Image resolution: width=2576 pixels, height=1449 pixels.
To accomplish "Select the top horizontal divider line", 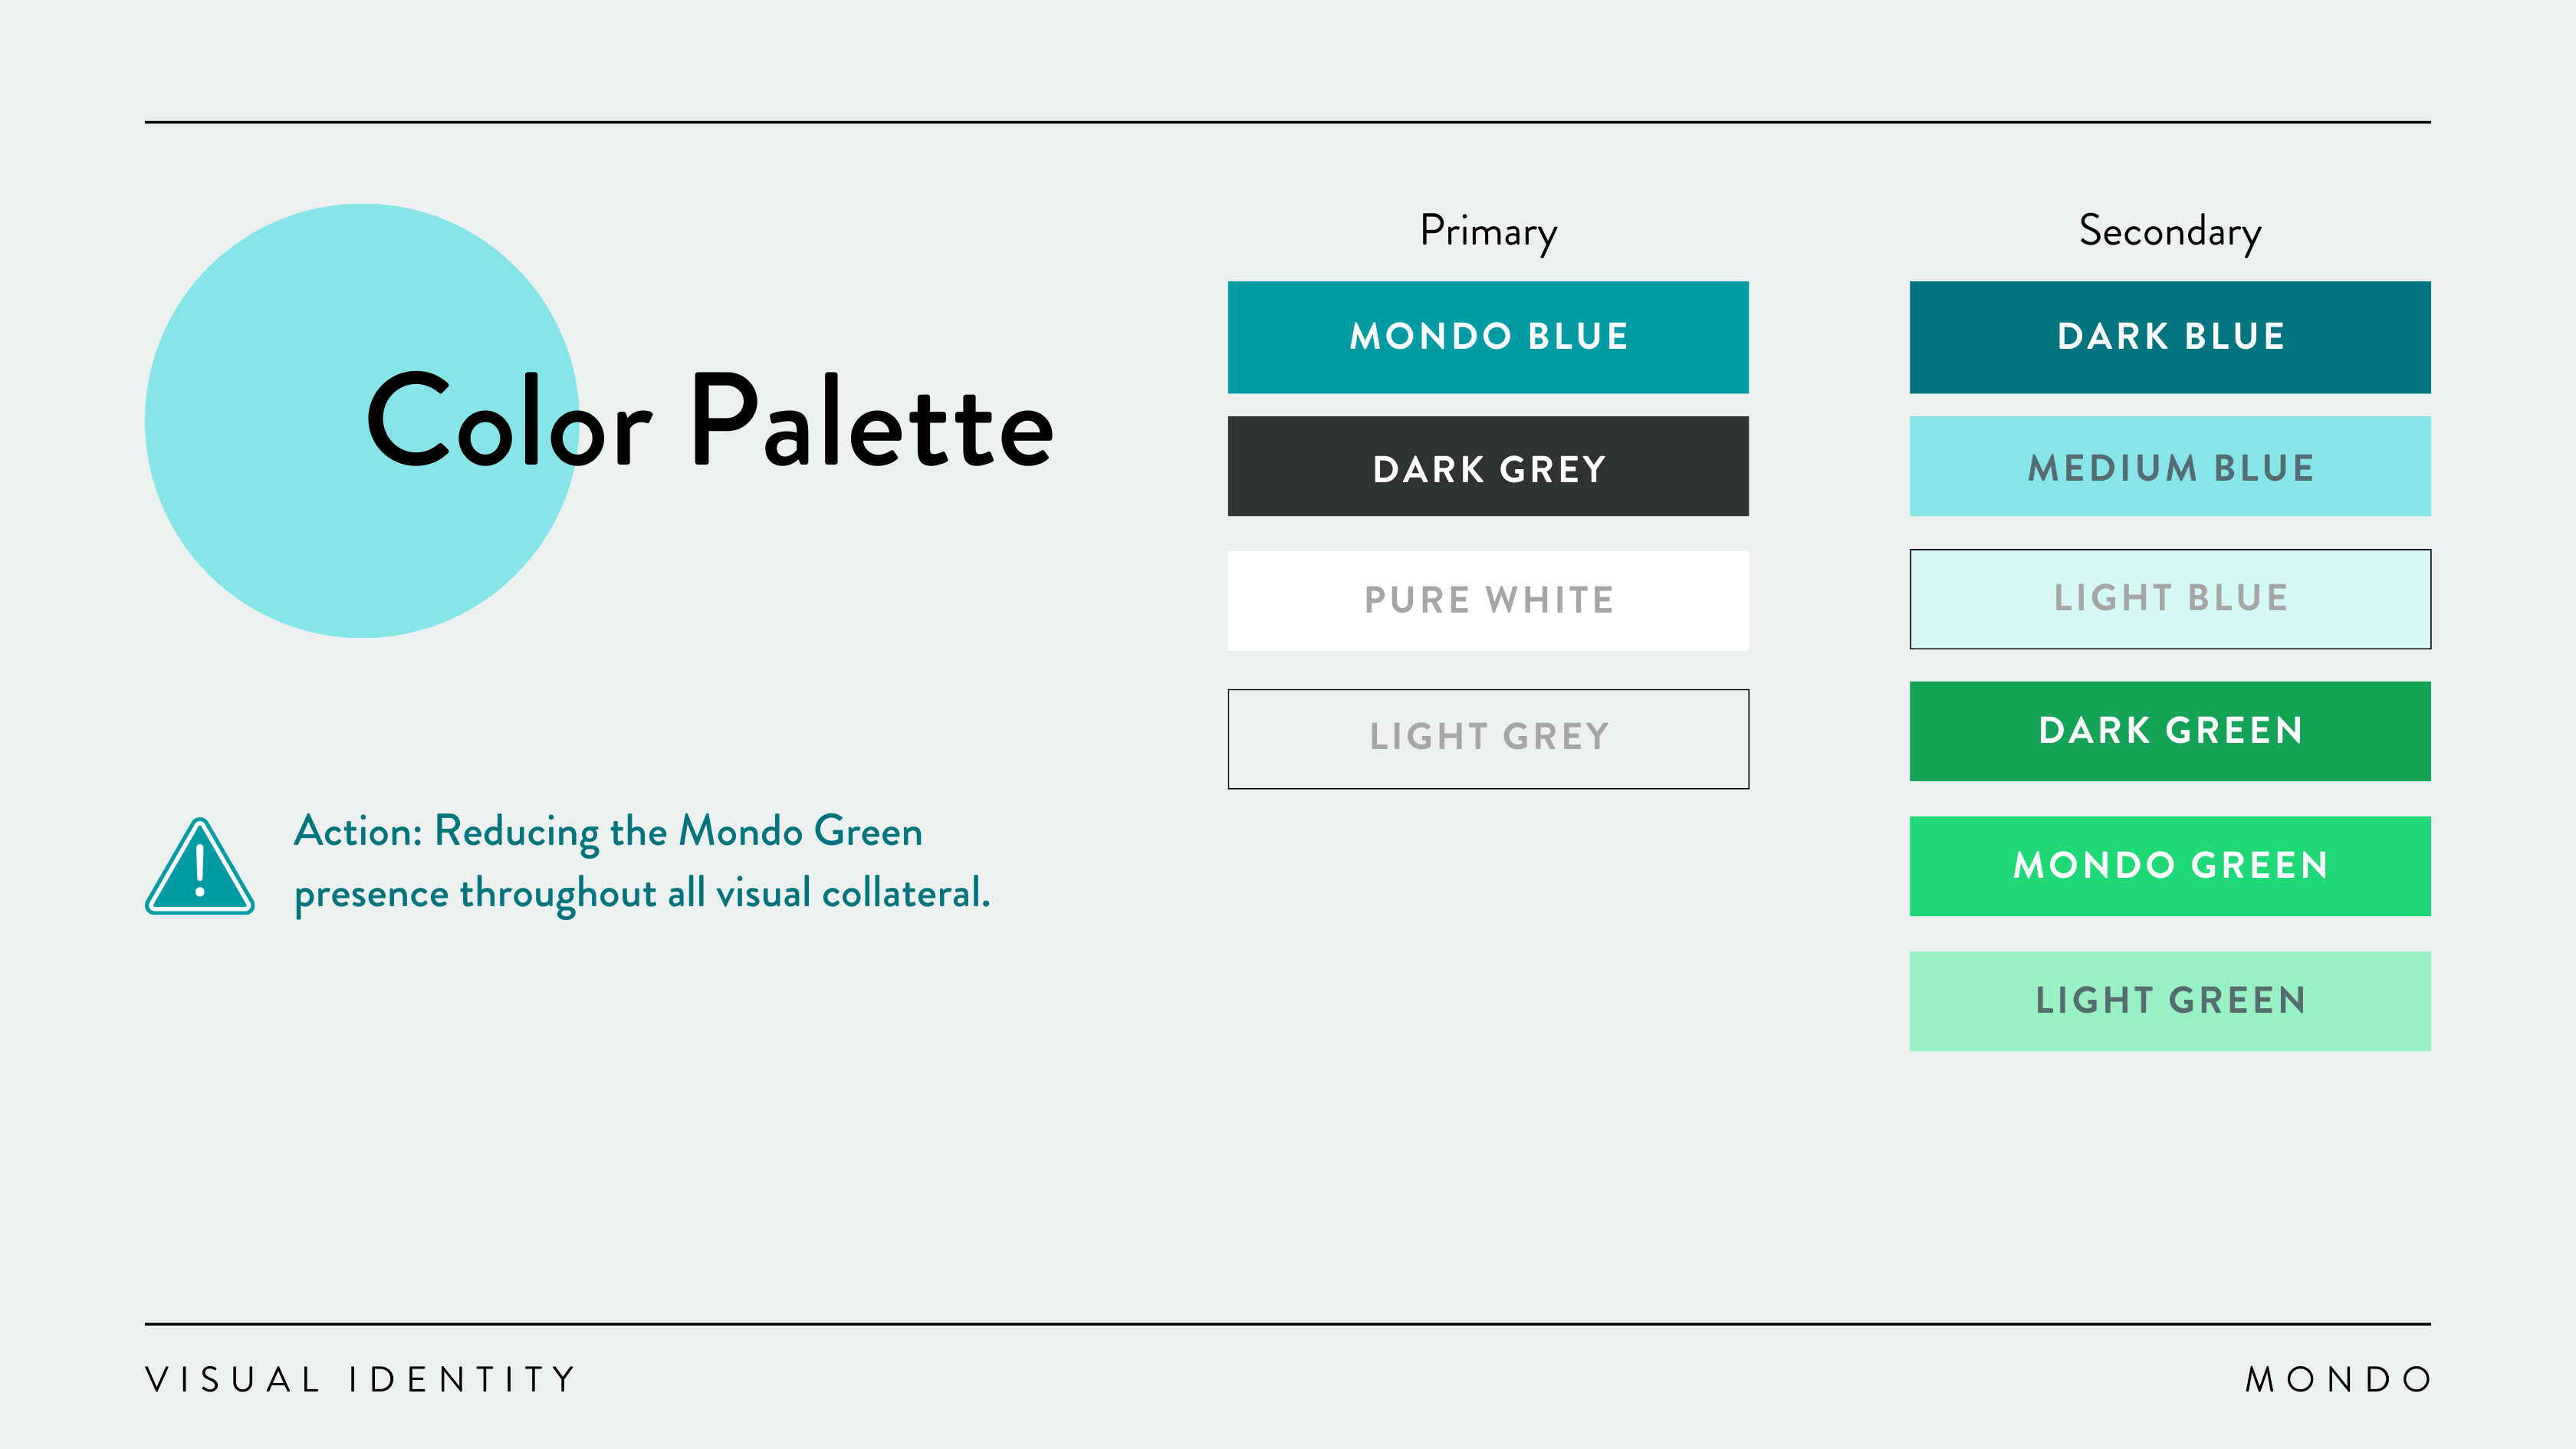I will 1288,122.
